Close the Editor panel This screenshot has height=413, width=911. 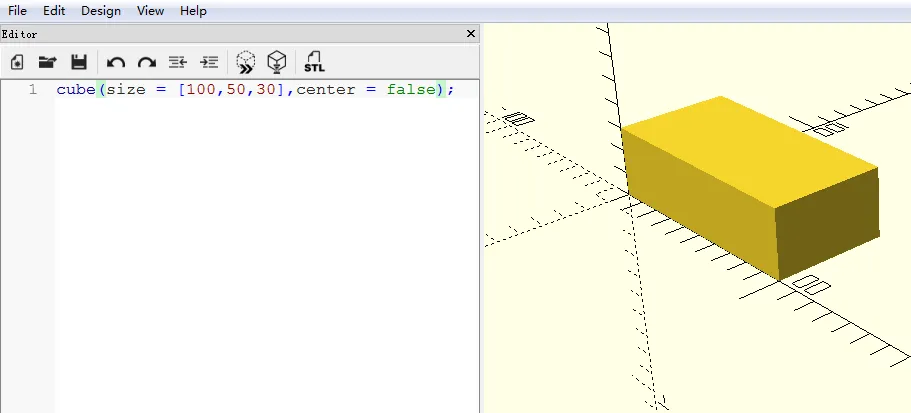[471, 34]
